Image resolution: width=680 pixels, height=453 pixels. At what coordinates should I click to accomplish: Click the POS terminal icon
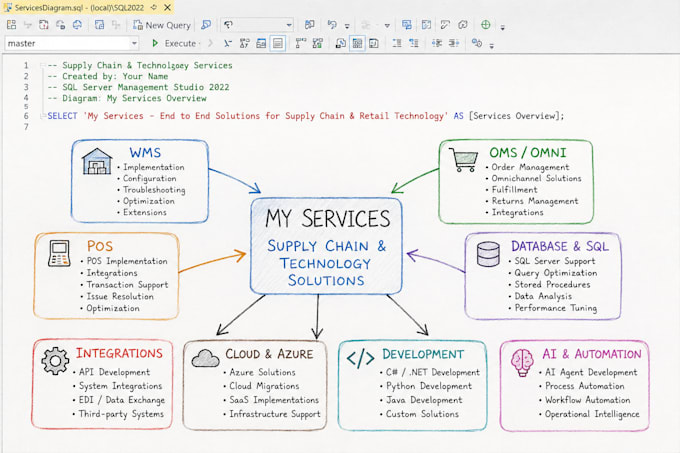click(59, 254)
